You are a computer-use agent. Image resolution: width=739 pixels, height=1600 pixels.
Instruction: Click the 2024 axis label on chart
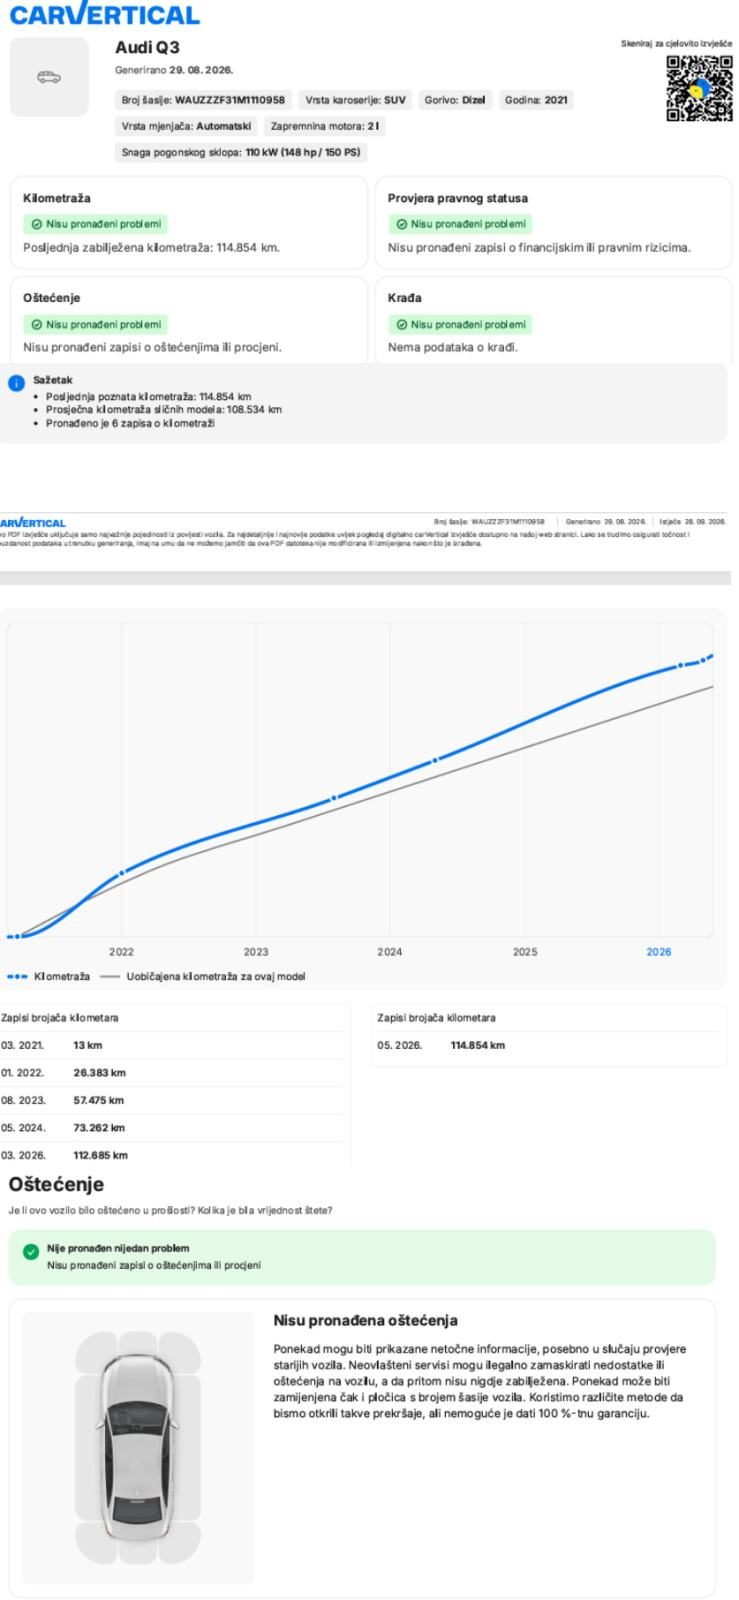pyautogui.click(x=390, y=952)
